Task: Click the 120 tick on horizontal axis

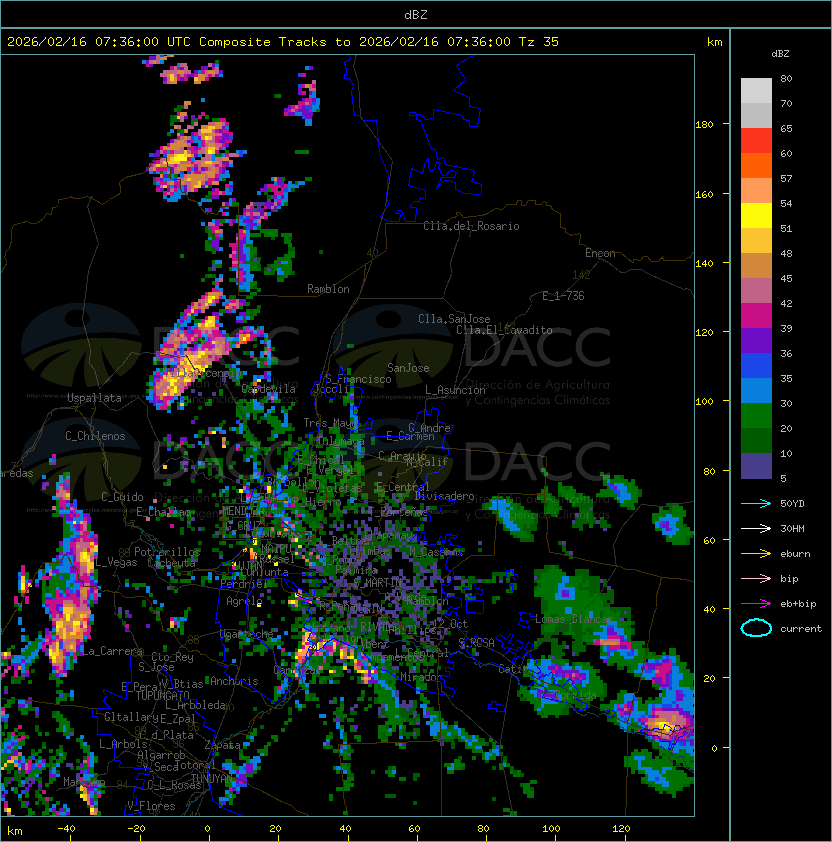Action: (621, 829)
